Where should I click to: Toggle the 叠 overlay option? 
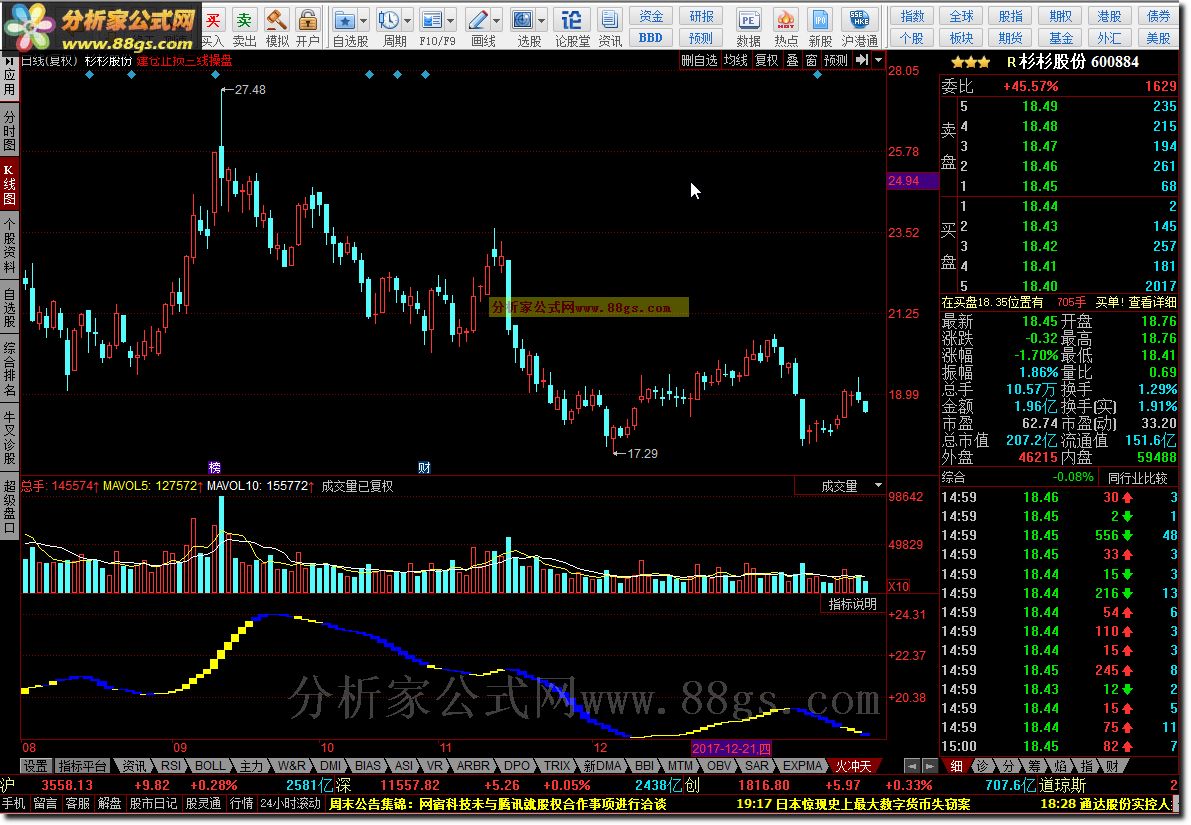[x=792, y=60]
